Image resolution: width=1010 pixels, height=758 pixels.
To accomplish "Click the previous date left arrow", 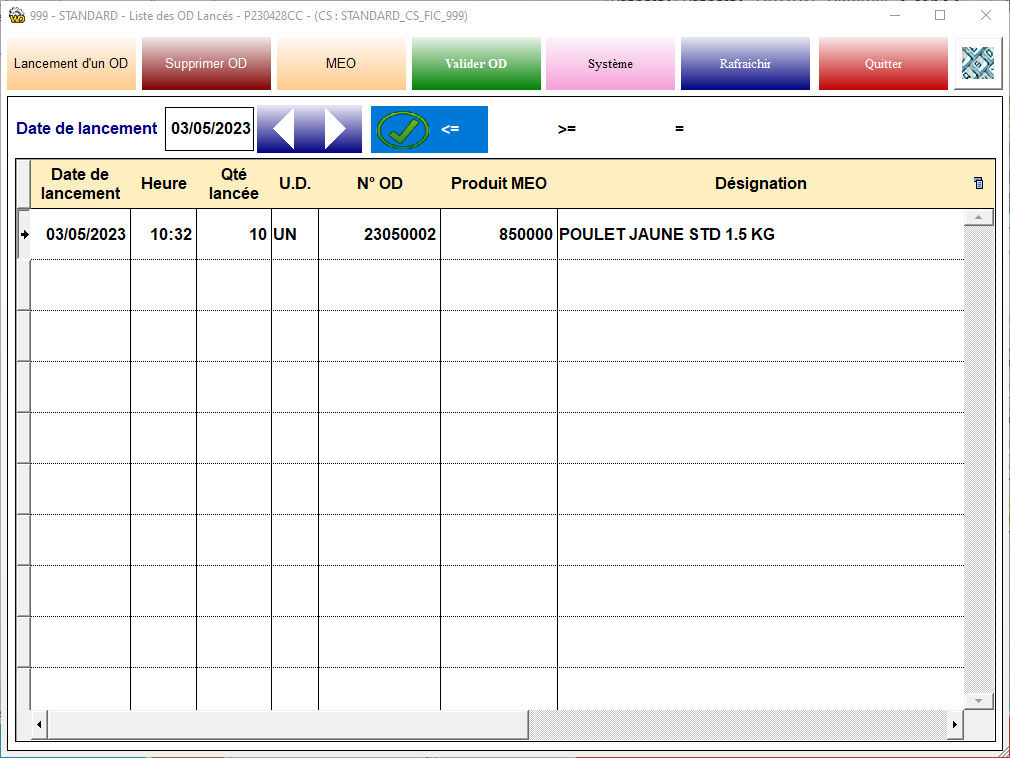I will coord(283,129).
